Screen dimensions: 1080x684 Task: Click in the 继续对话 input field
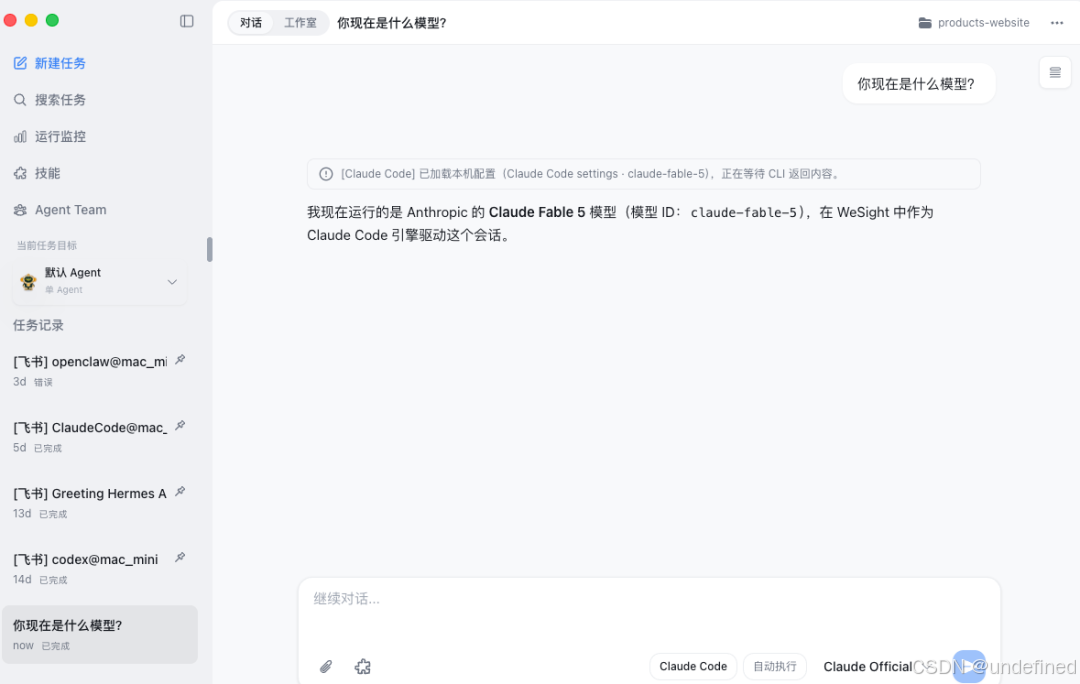point(649,610)
